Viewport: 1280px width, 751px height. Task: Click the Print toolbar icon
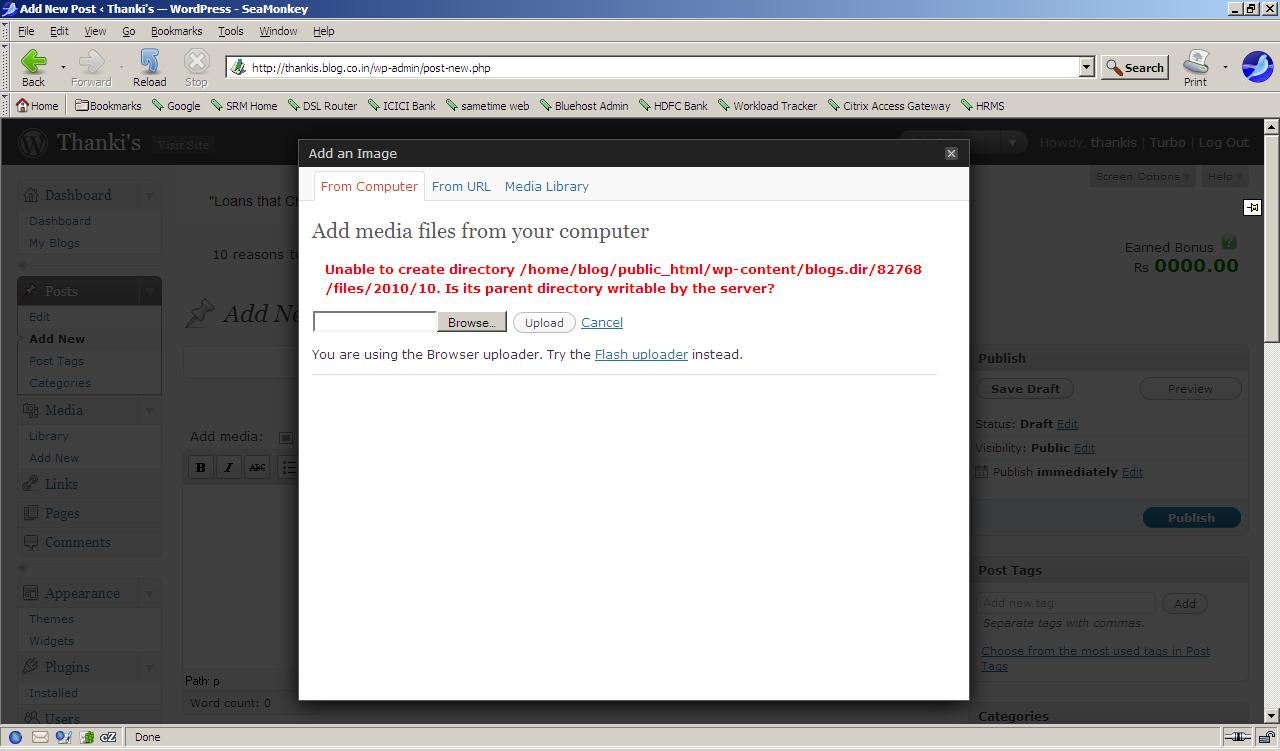tap(1196, 63)
